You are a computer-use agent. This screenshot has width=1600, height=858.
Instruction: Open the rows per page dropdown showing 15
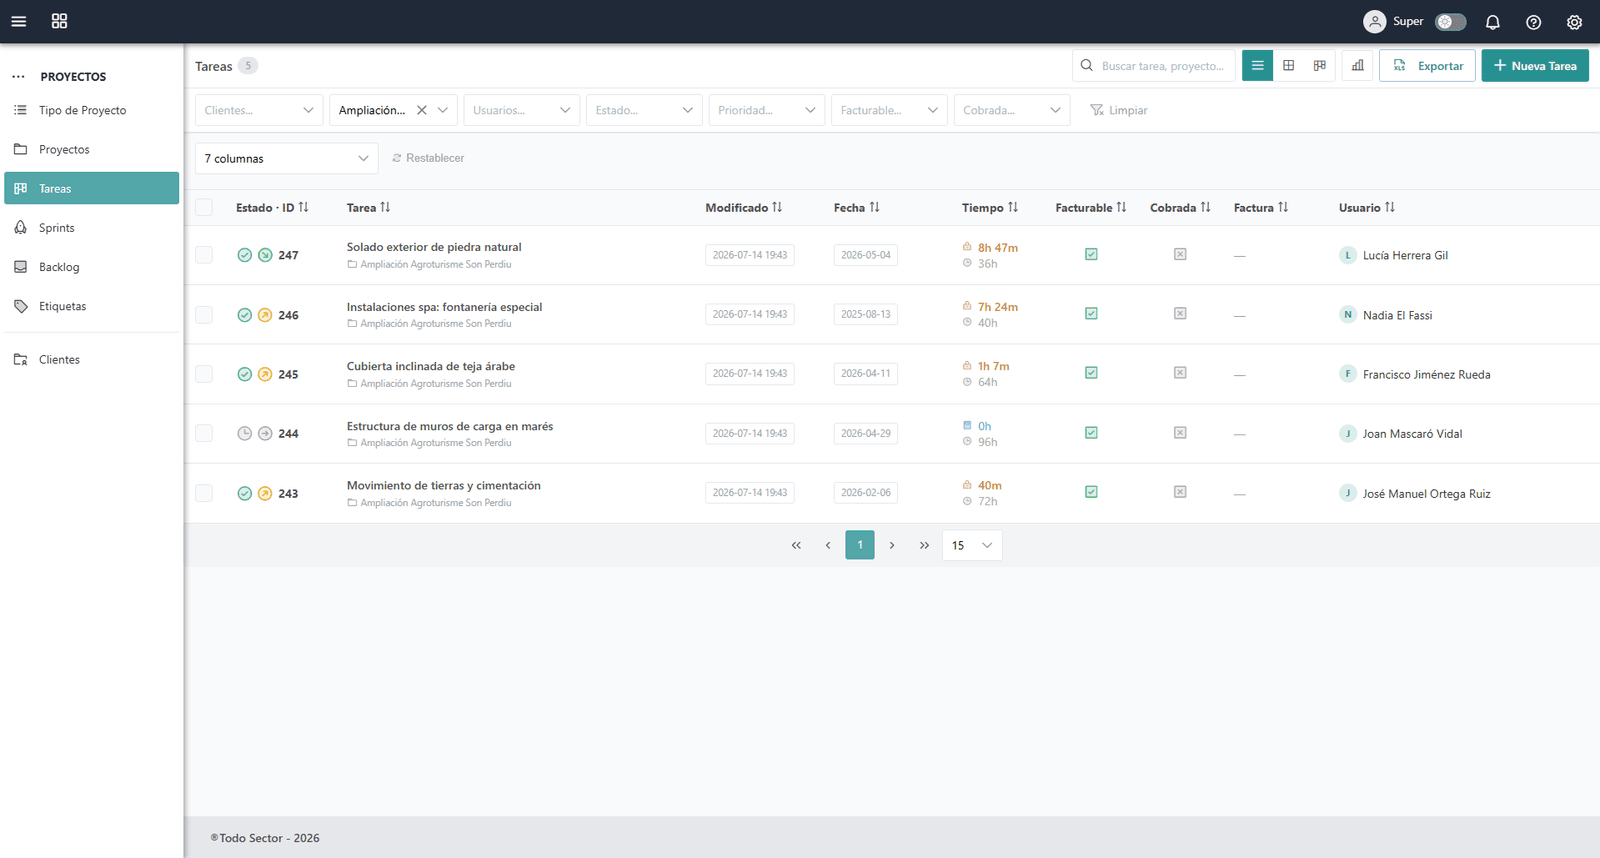pyautogui.click(x=972, y=545)
